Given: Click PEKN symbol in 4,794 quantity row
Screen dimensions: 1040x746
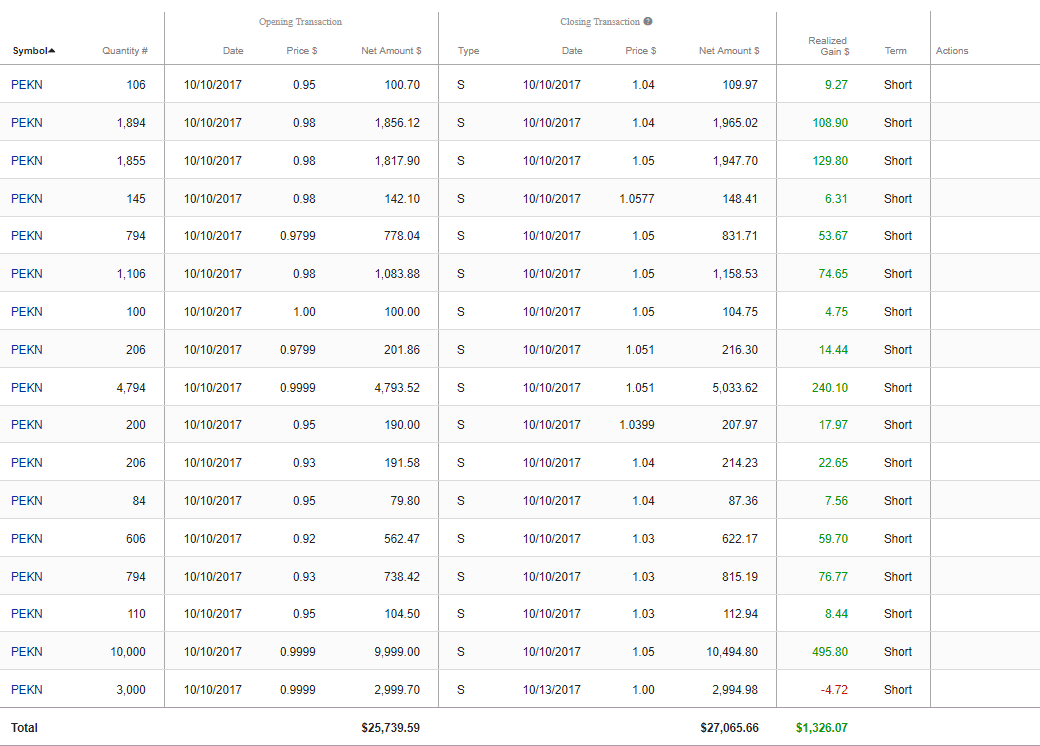Looking at the screenshot, I should (27, 388).
